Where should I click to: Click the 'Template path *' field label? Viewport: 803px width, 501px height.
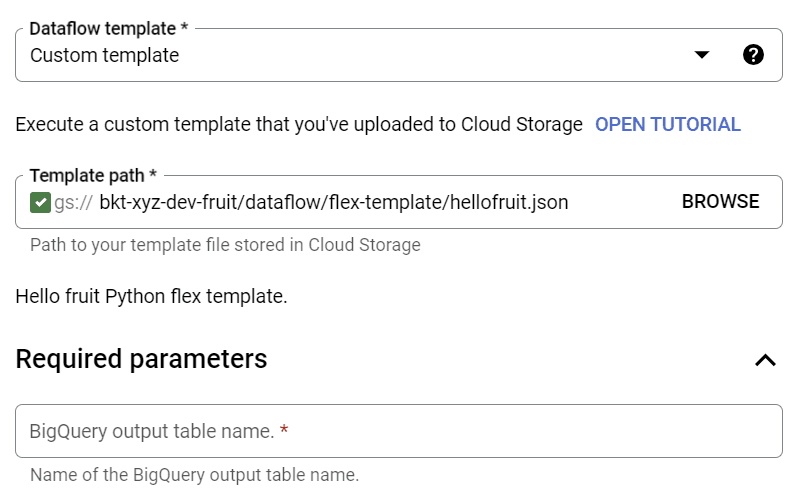pos(93,176)
